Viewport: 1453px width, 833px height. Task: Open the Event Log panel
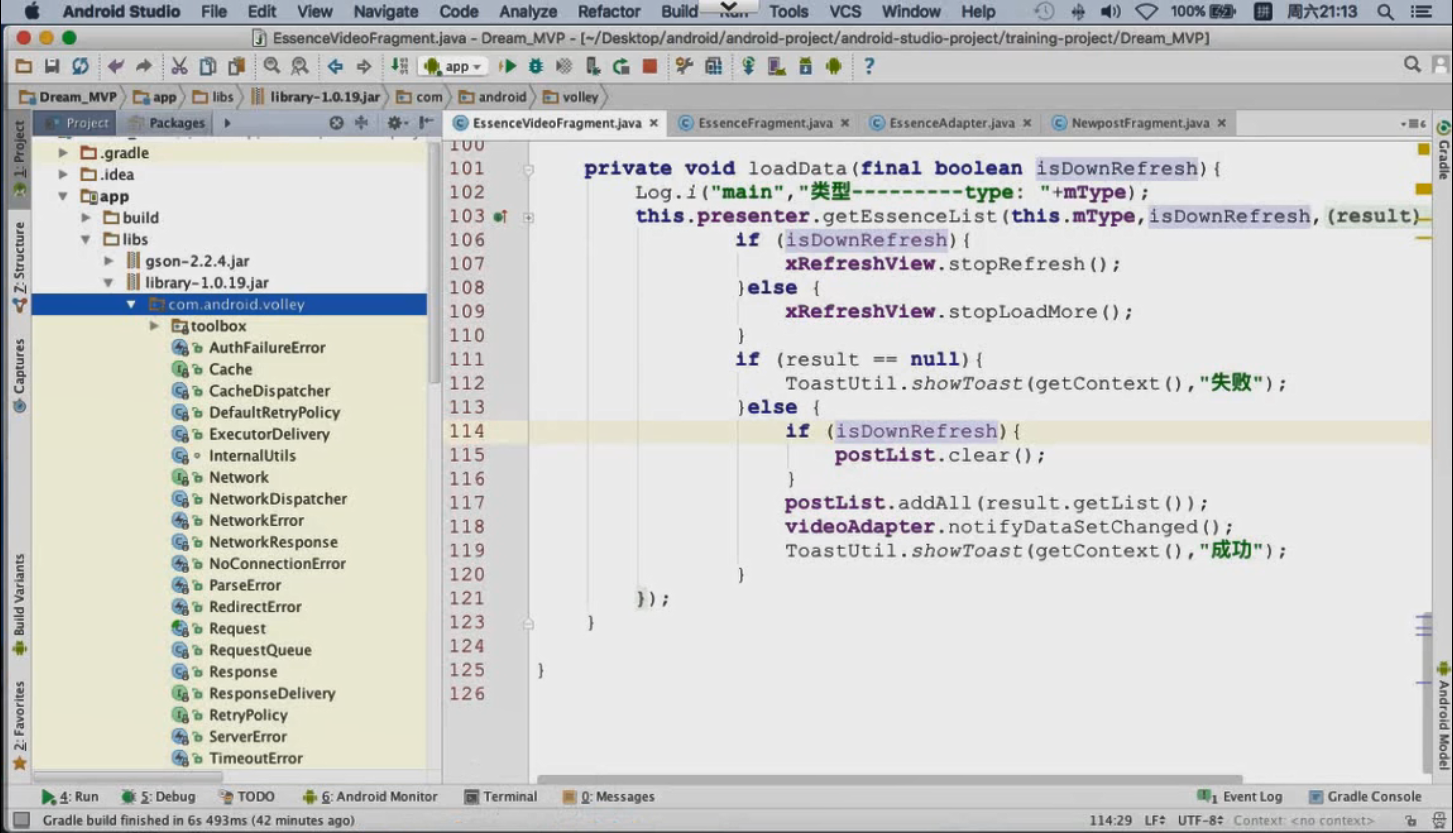click(x=1240, y=797)
